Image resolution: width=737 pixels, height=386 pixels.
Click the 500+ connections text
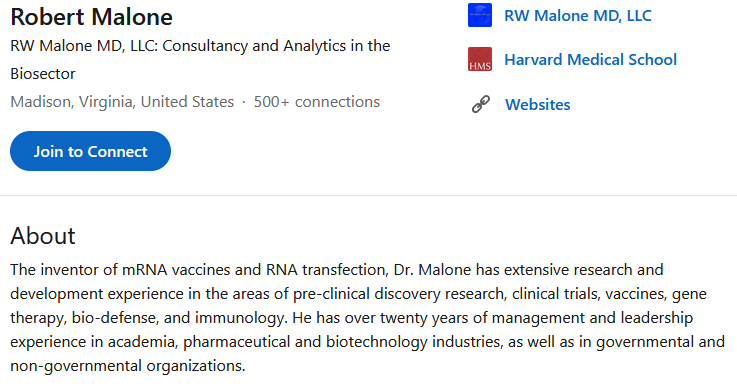pos(317,102)
